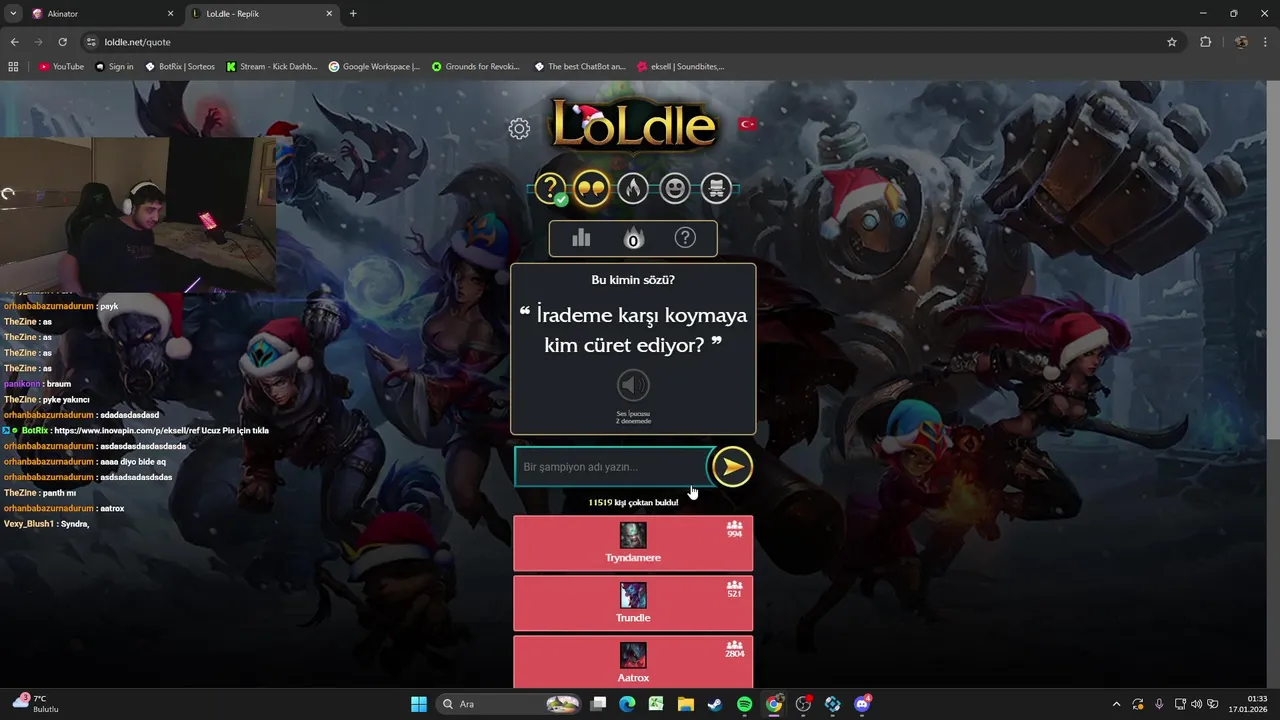Screen dimensions: 1280x720
Task: Open Spotify from taskbar
Action: 745,704
